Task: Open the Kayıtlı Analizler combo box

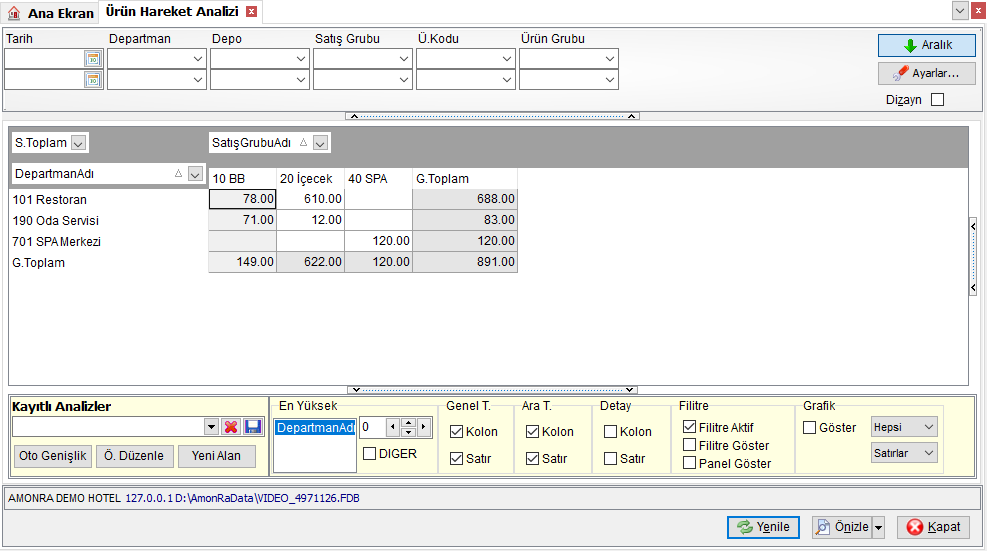Action: pos(211,427)
